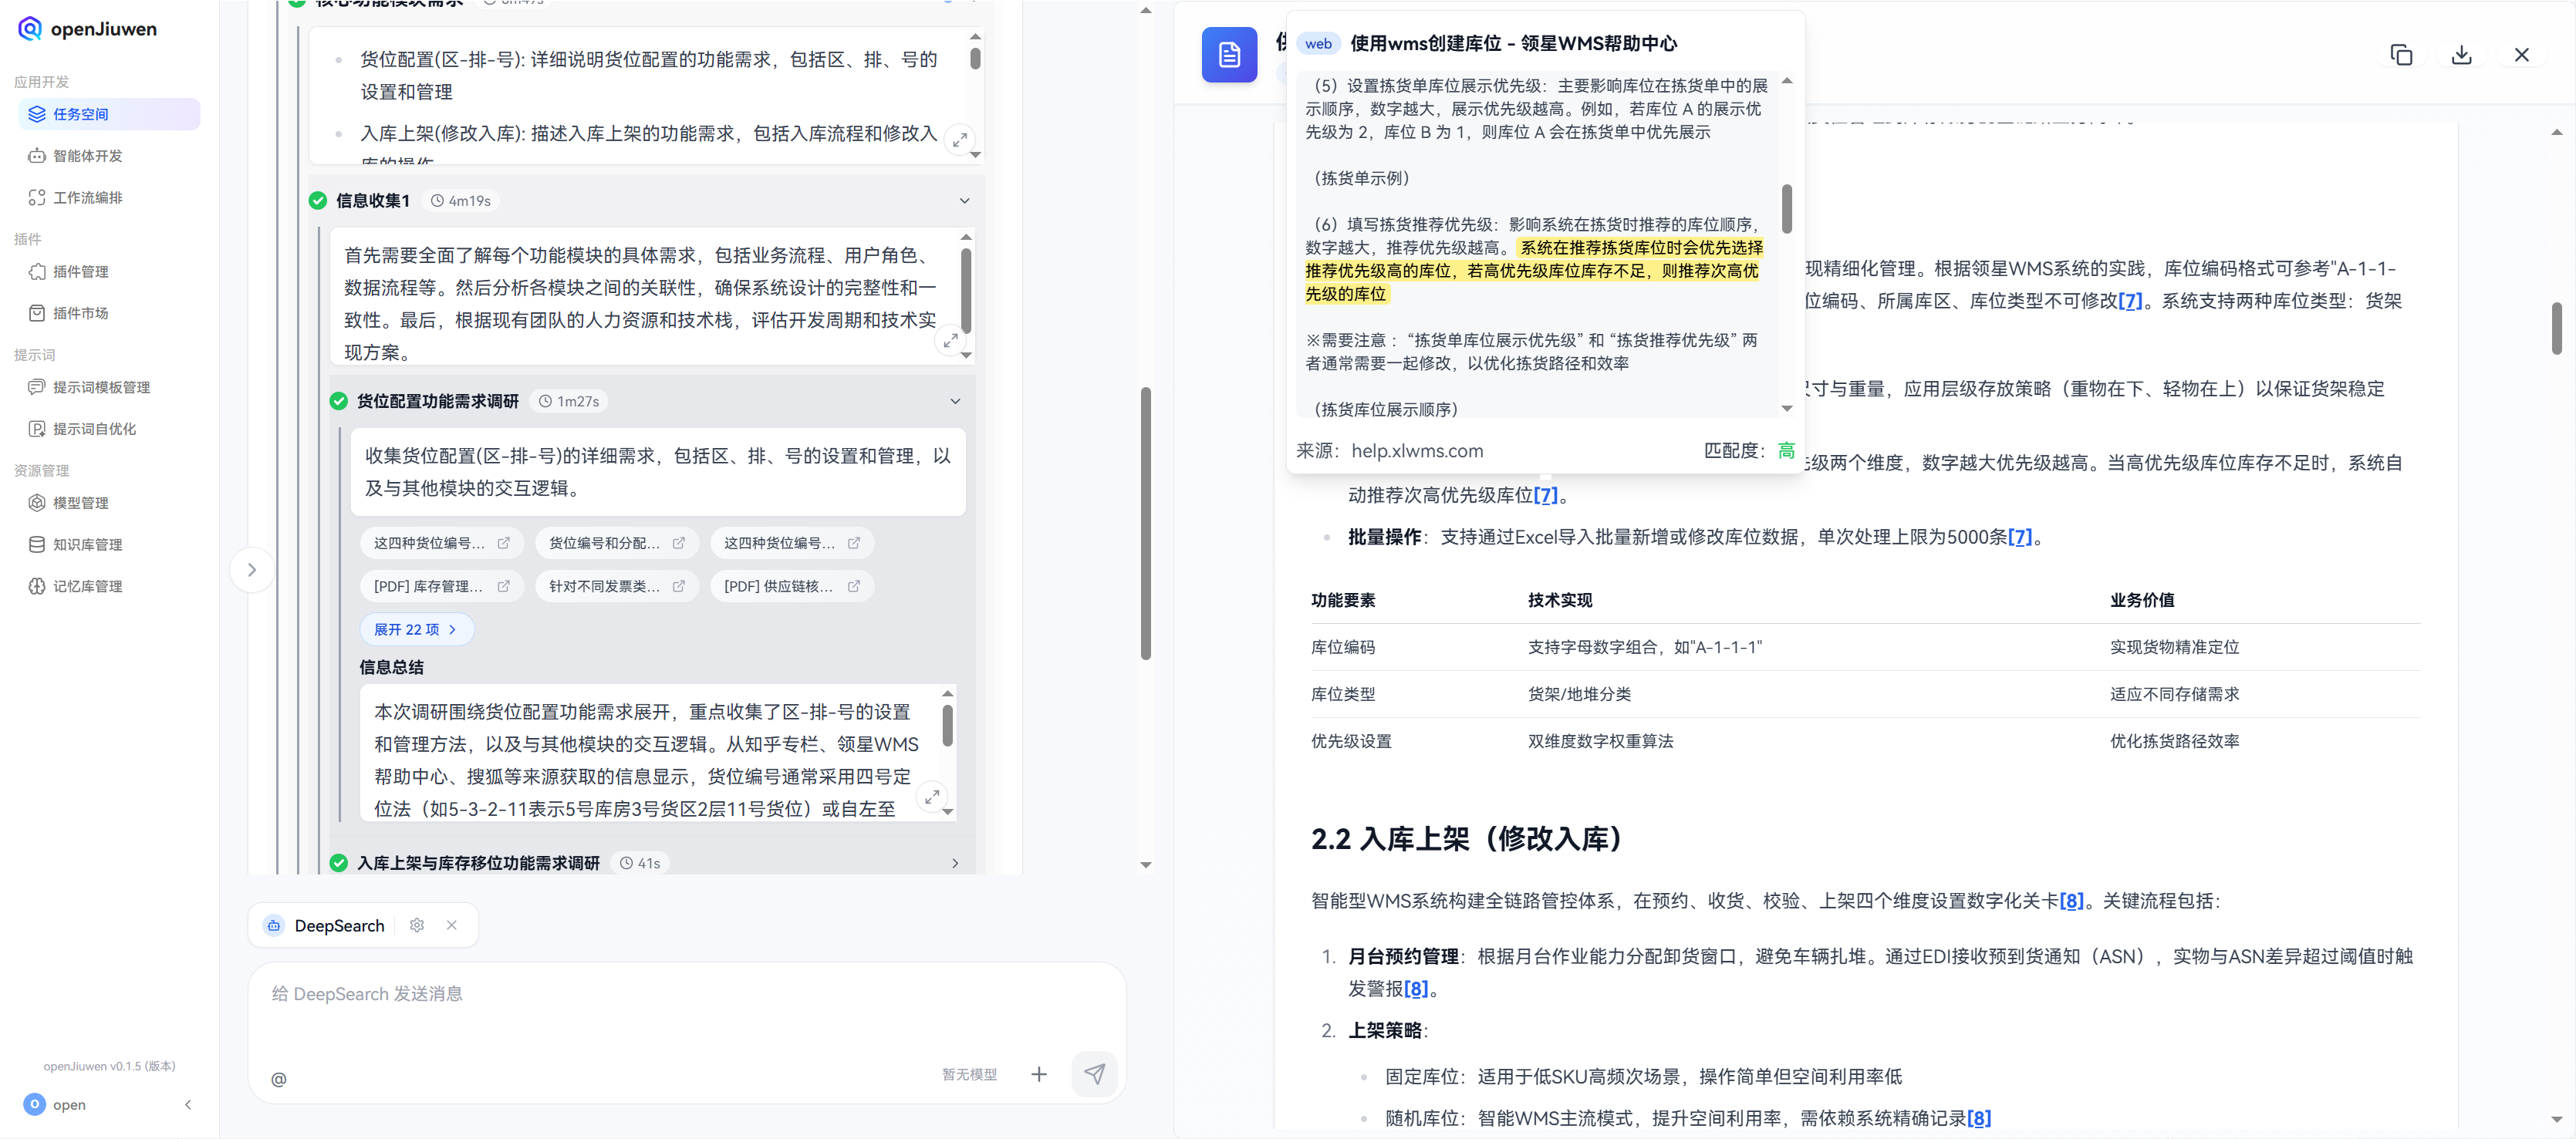Image resolution: width=2576 pixels, height=1139 pixels.
Task: Click source help.xlwms.com in popup
Action: (x=1417, y=451)
